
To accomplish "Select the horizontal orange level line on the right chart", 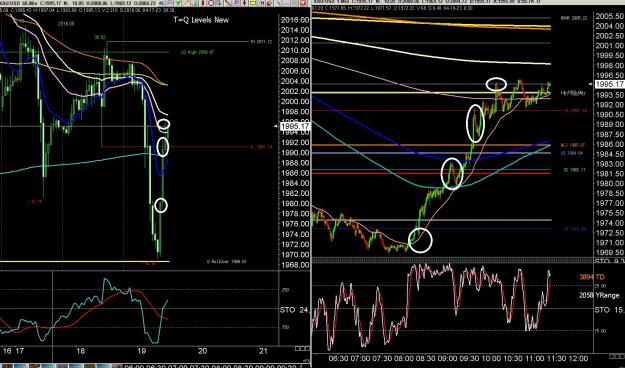I will [x=430, y=145].
